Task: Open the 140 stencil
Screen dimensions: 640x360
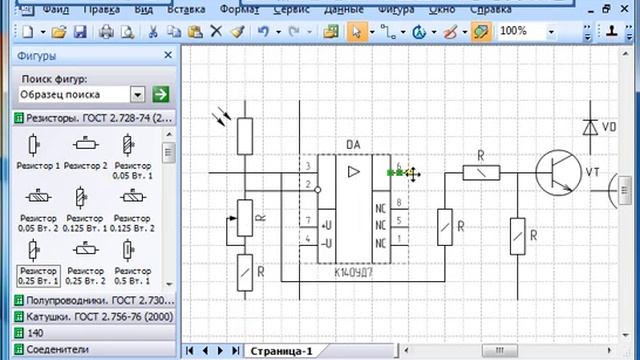Action: point(95,333)
